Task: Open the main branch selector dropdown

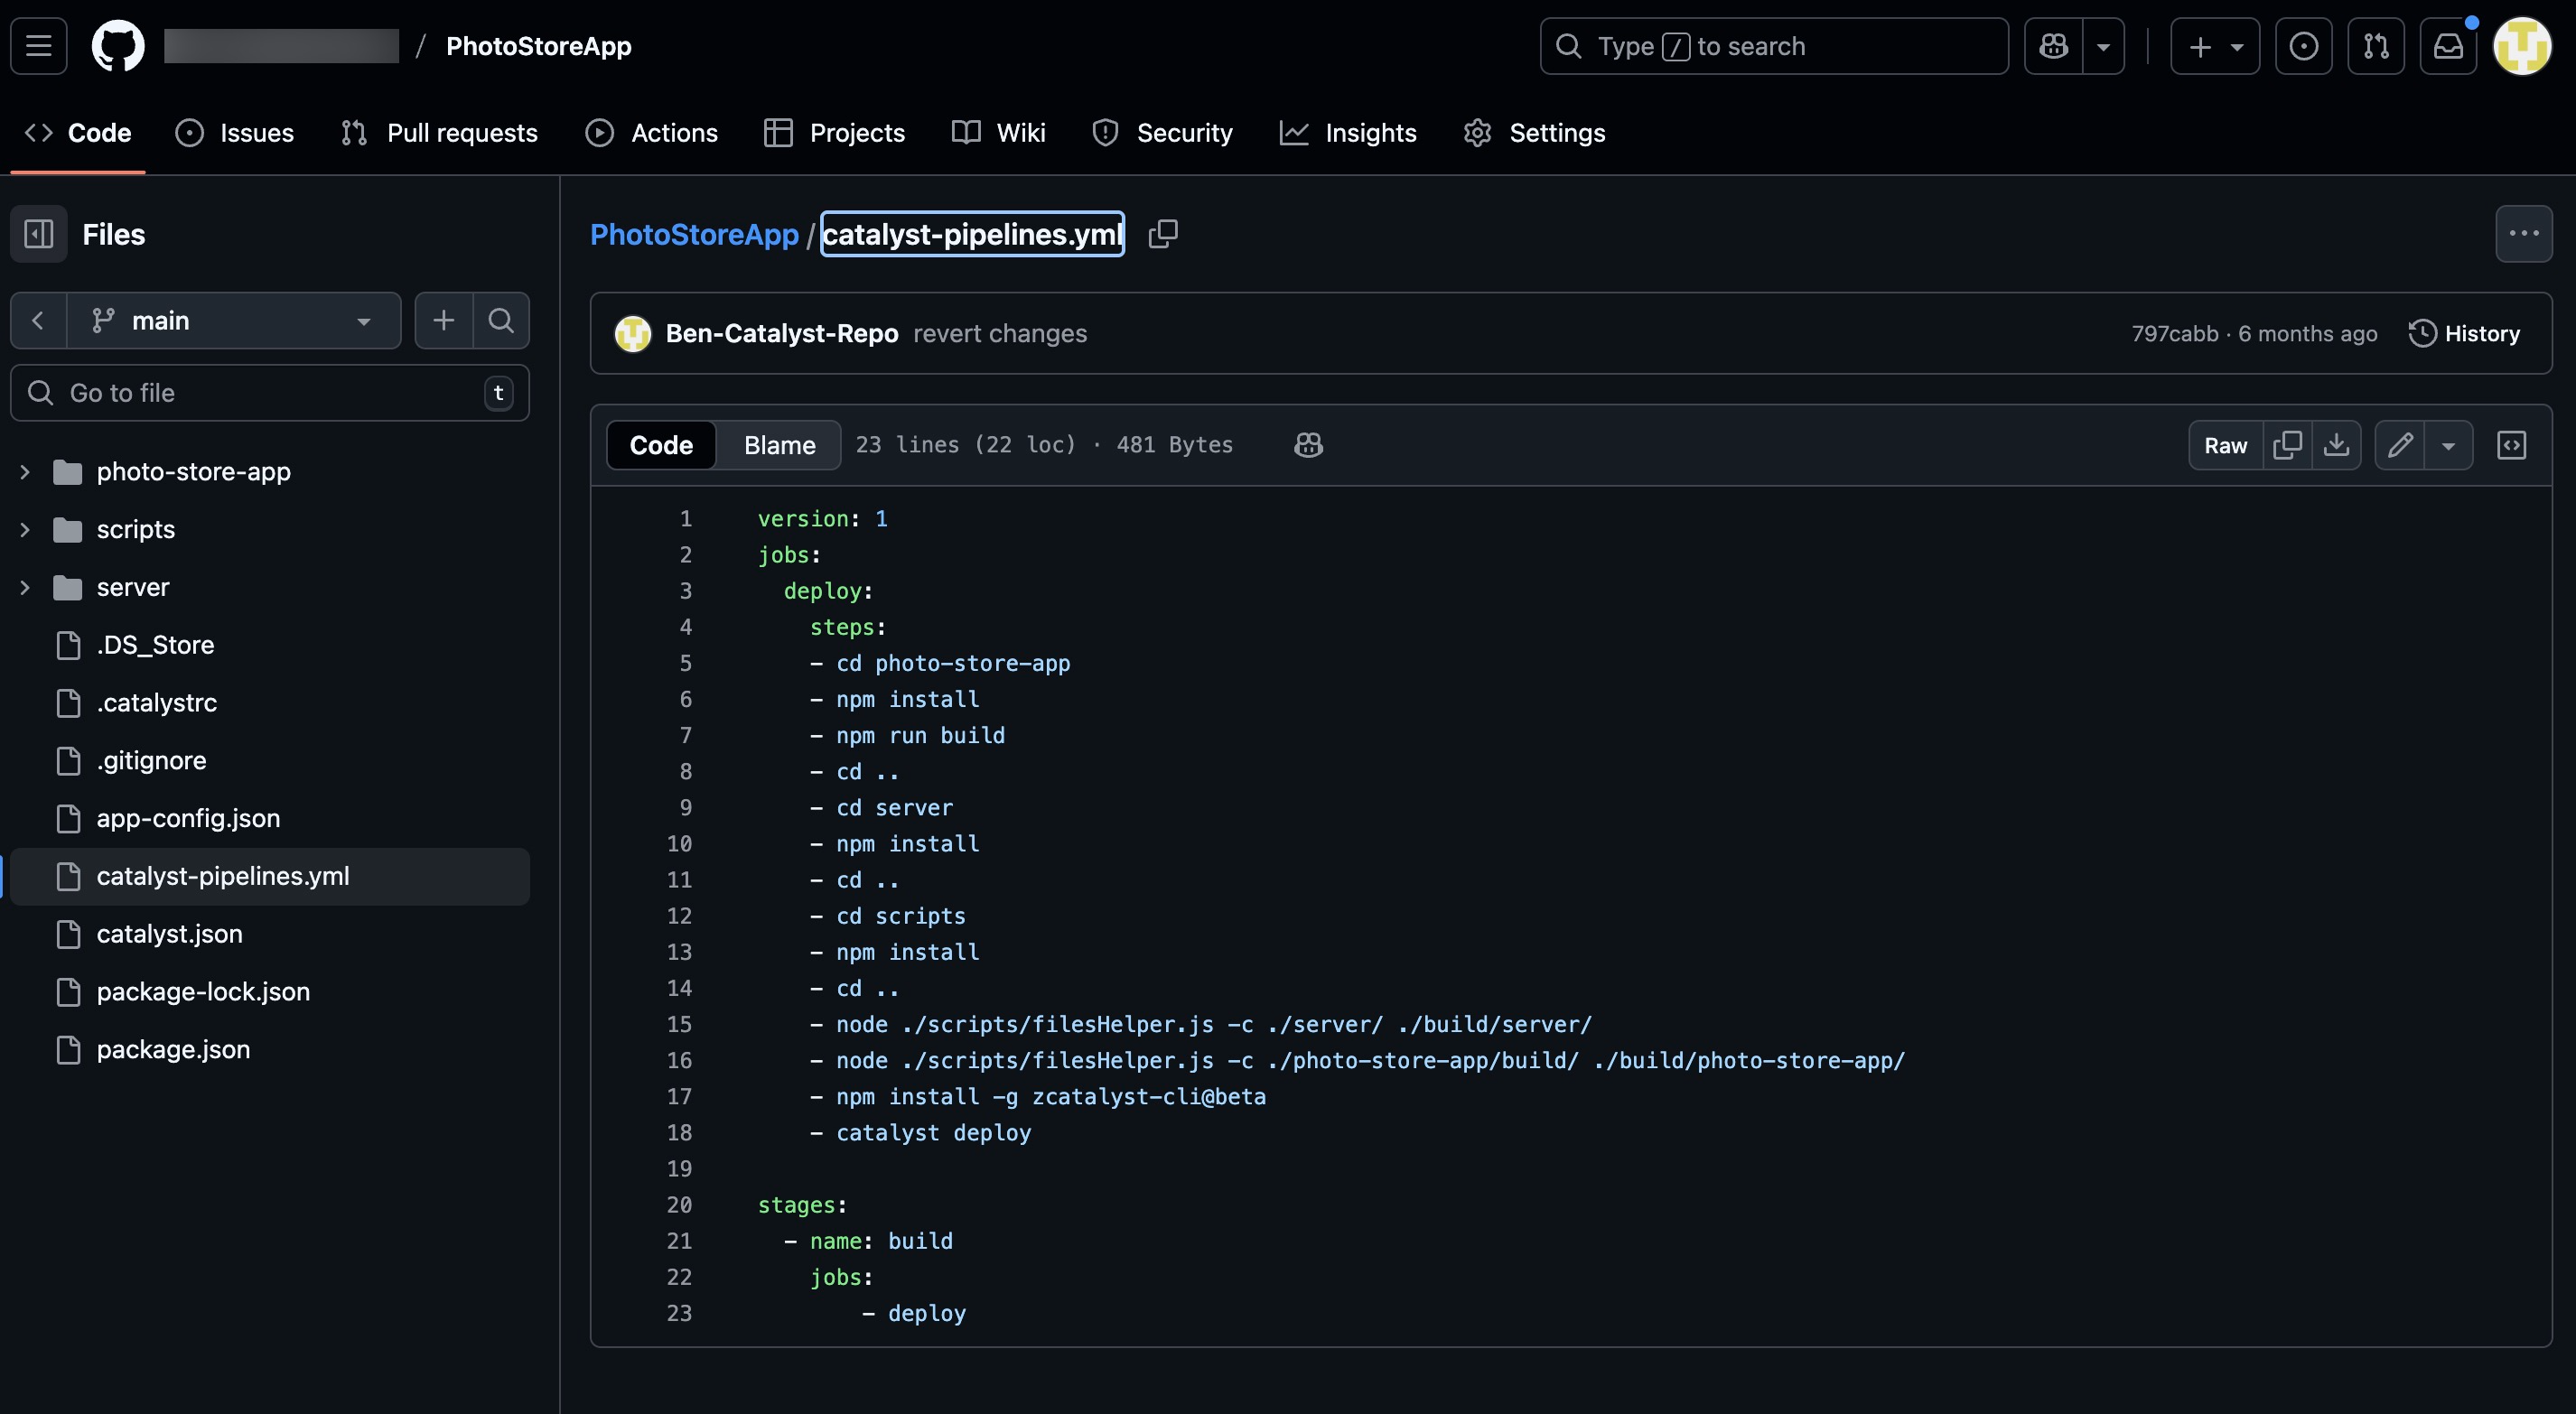Action: tap(234, 320)
